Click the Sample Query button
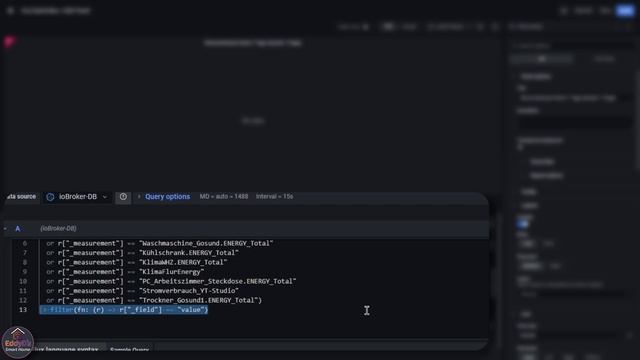The height and width of the screenshot is (360, 640). pyautogui.click(x=129, y=350)
